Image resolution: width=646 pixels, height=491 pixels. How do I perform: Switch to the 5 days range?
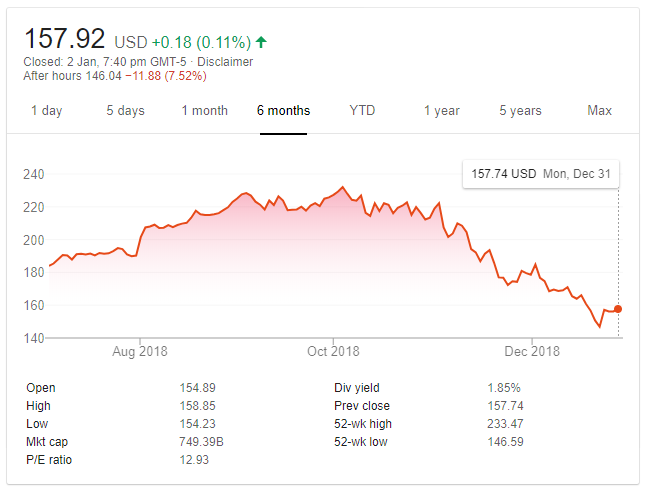coord(125,110)
